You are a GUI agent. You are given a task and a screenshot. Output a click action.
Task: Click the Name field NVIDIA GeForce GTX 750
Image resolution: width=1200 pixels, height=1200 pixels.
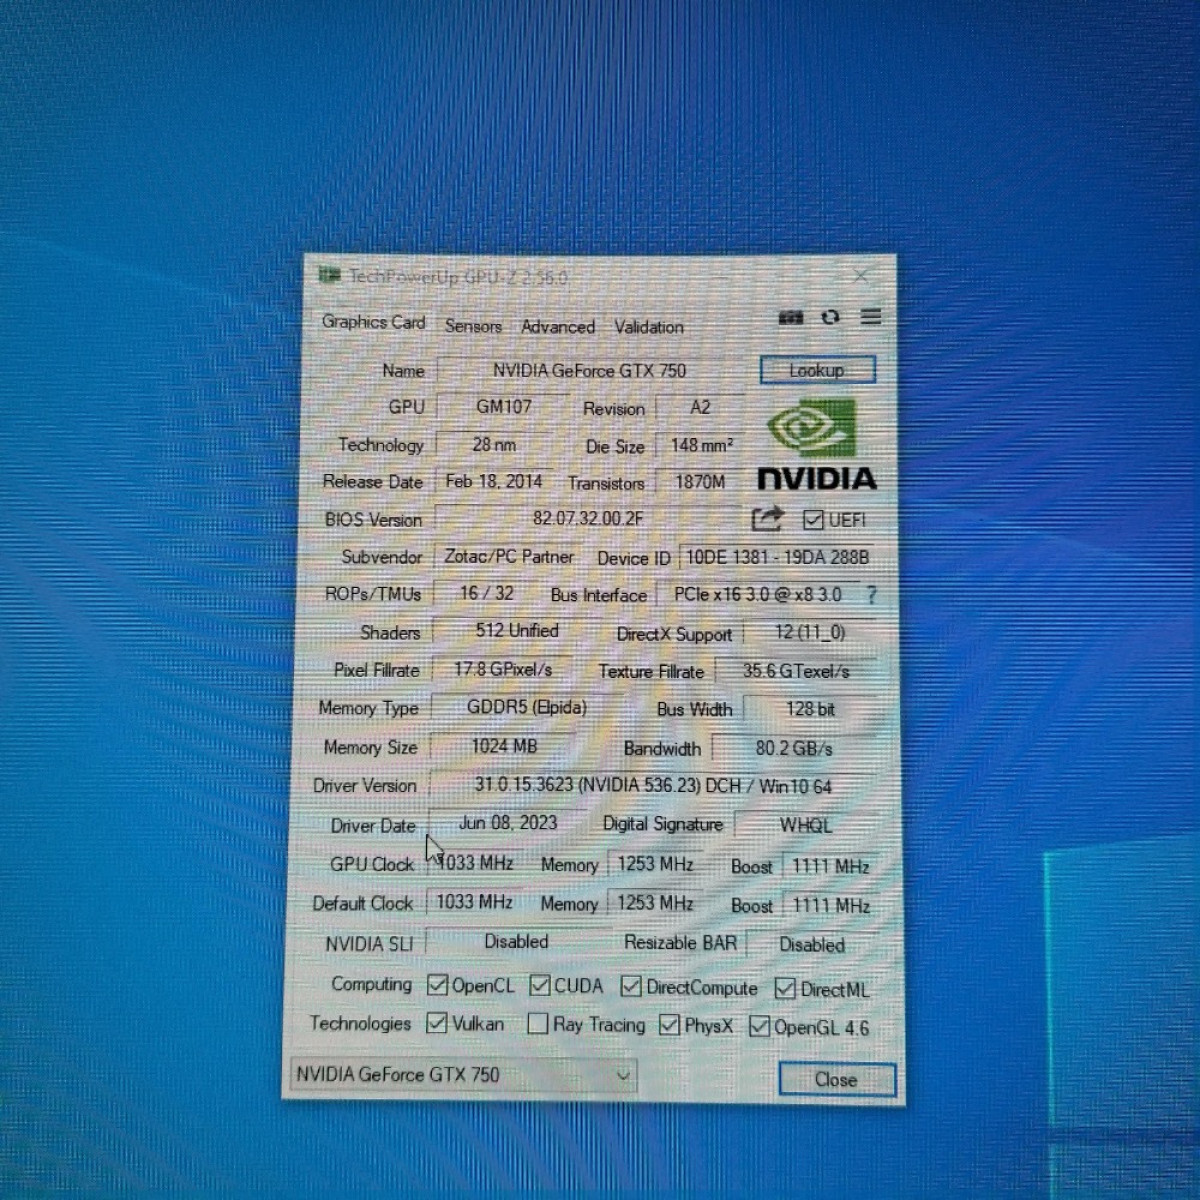pyautogui.click(x=589, y=370)
